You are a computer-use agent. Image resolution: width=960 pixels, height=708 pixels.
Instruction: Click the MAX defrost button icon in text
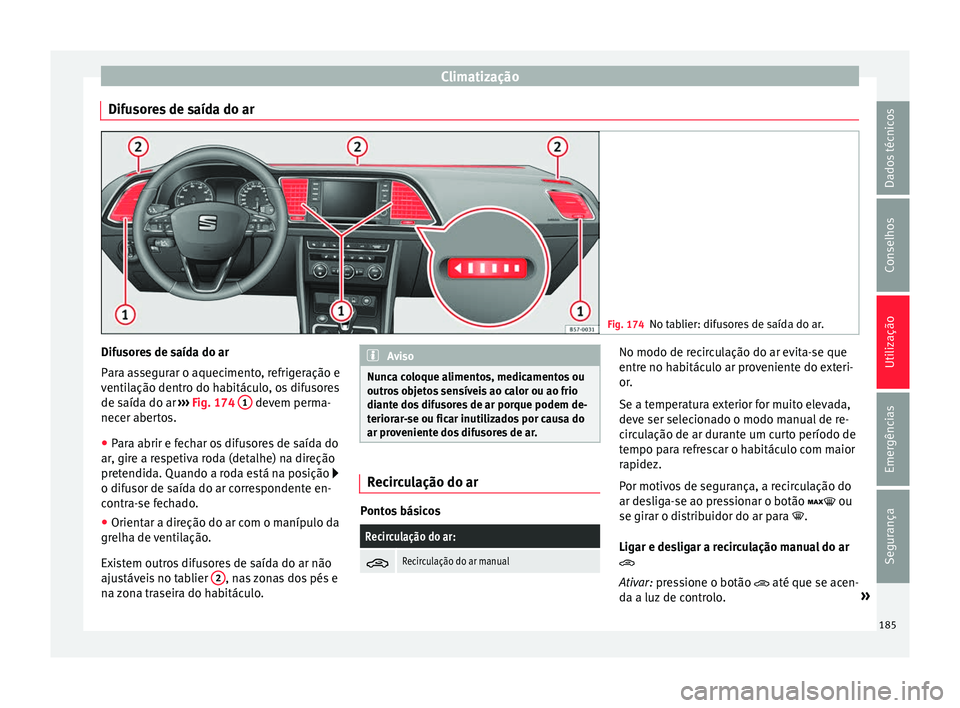click(x=821, y=502)
